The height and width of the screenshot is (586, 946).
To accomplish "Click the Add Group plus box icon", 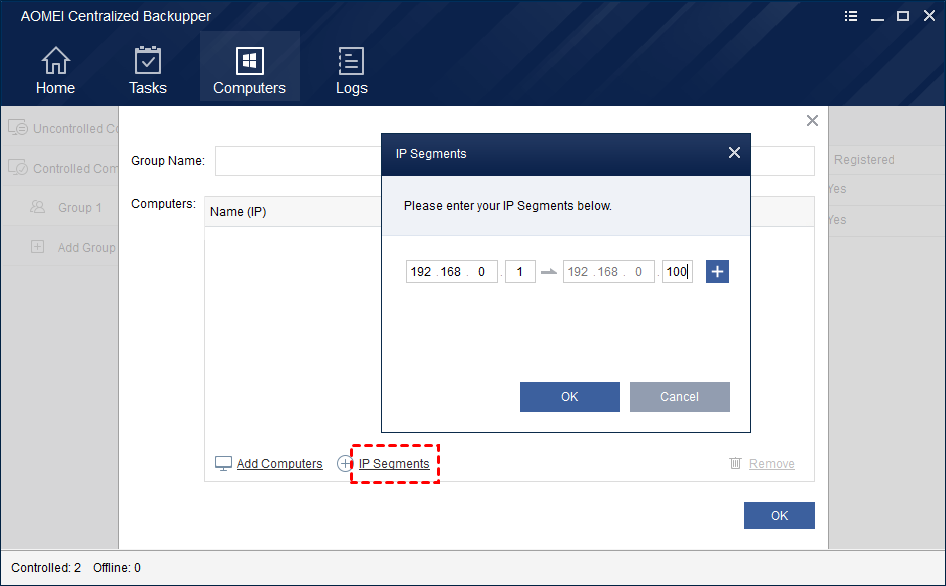I will coord(37,247).
